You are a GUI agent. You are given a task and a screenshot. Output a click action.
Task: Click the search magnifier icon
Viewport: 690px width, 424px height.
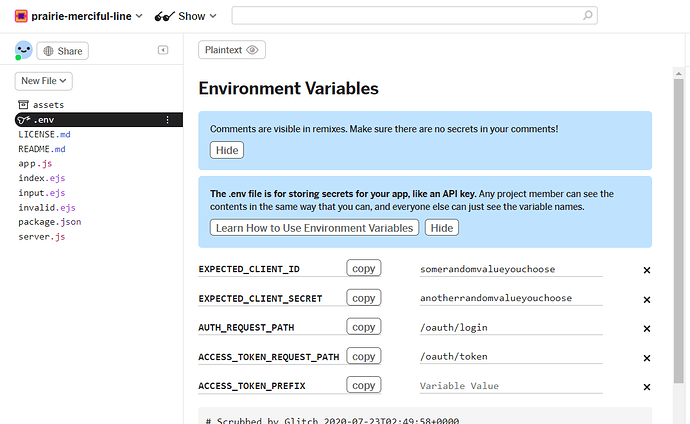587,16
